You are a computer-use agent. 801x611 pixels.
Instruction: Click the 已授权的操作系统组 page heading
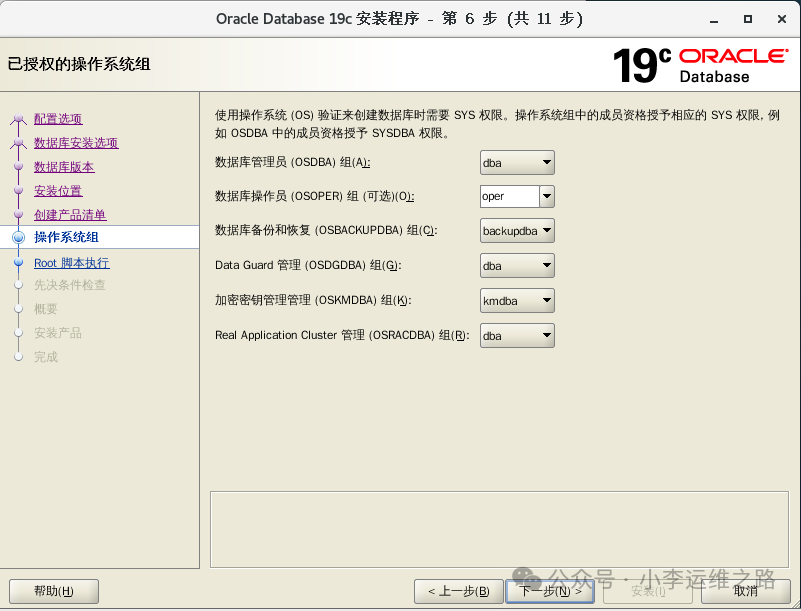79,64
